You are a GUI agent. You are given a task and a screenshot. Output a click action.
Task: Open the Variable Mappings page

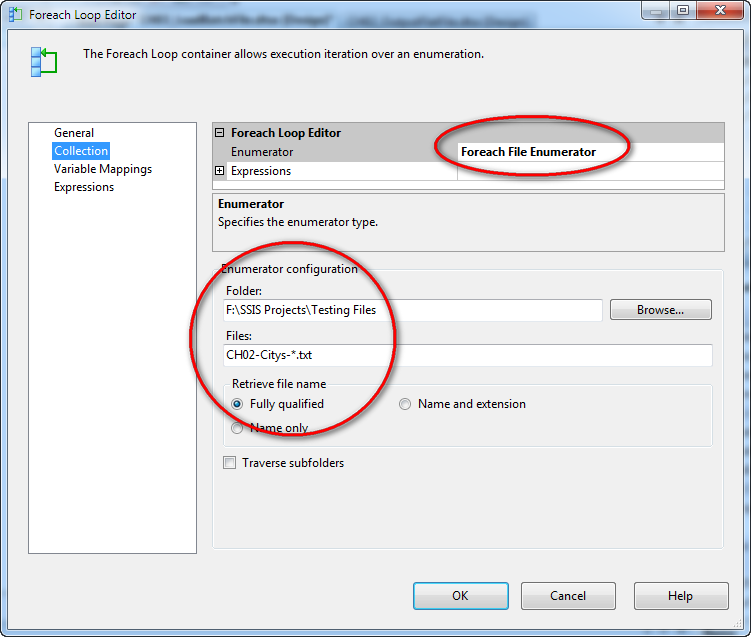point(102,169)
